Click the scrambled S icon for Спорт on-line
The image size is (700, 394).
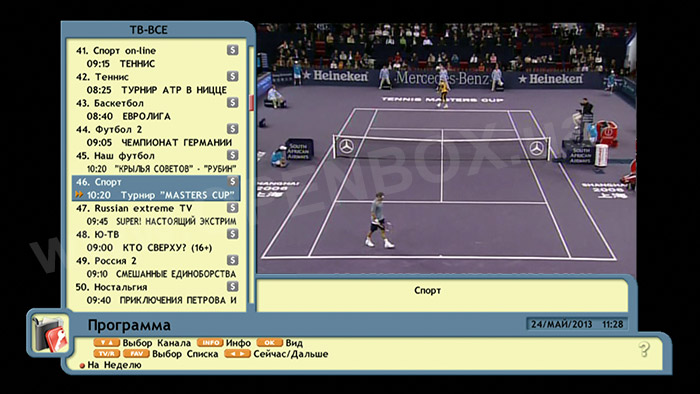pyautogui.click(x=232, y=50)
